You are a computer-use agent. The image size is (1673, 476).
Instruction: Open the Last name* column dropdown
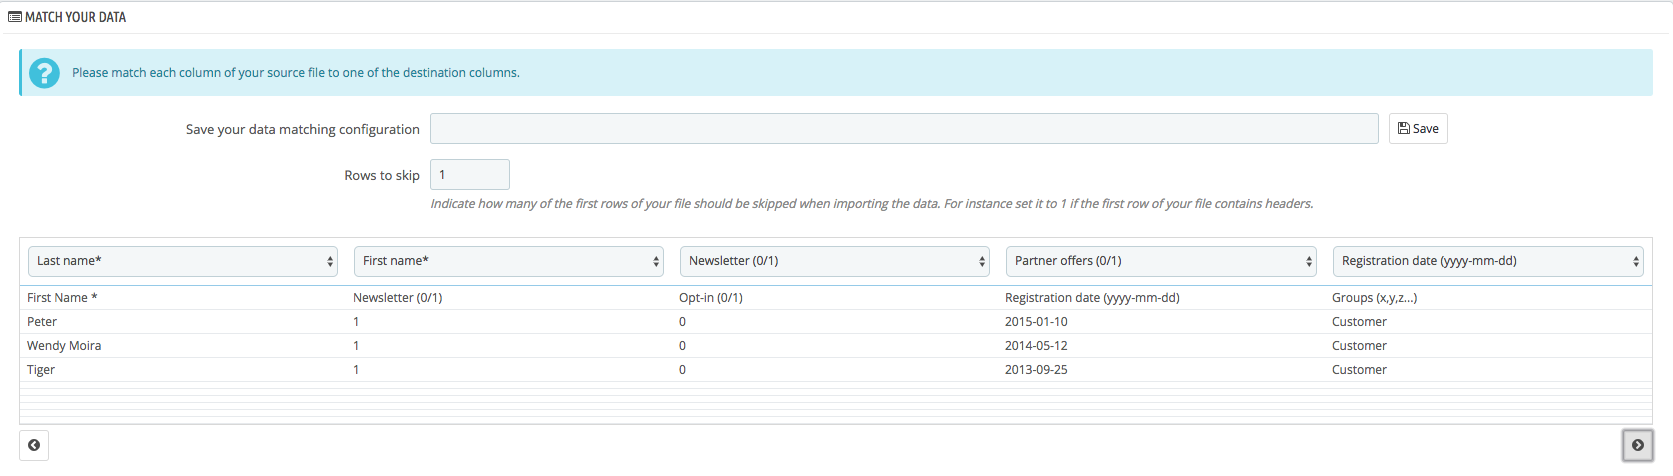click(183, 261)
